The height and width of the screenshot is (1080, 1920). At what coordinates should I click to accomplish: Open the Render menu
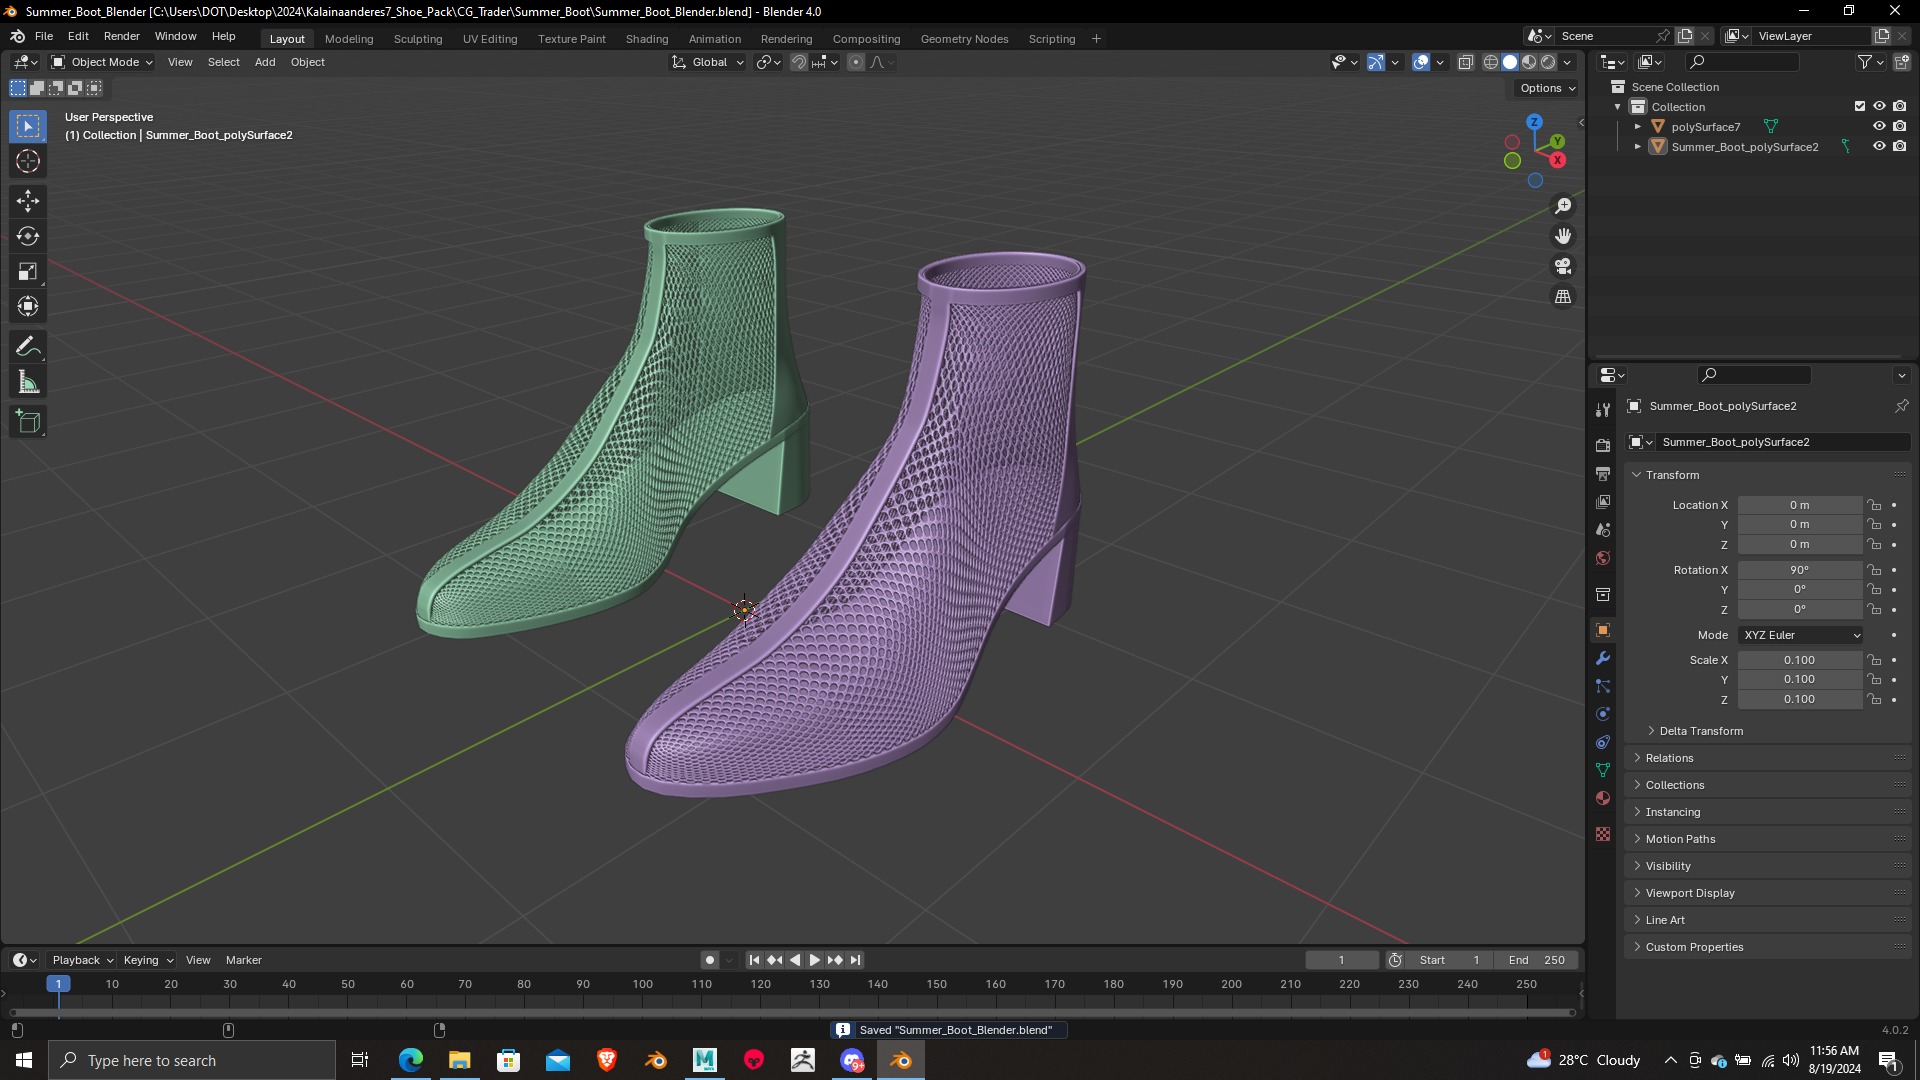(121, 36)
